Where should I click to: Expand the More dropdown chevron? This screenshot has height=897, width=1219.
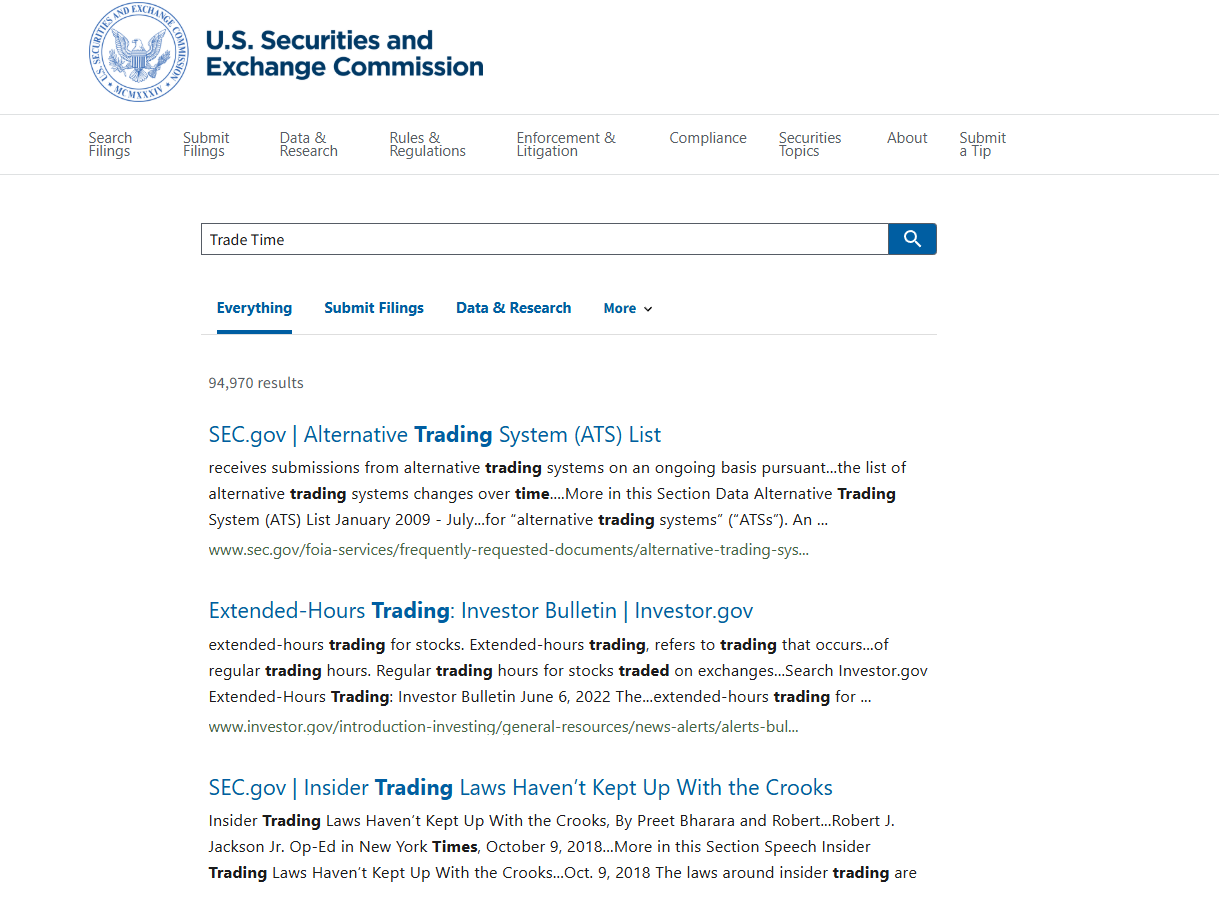(x=648, y=309)
